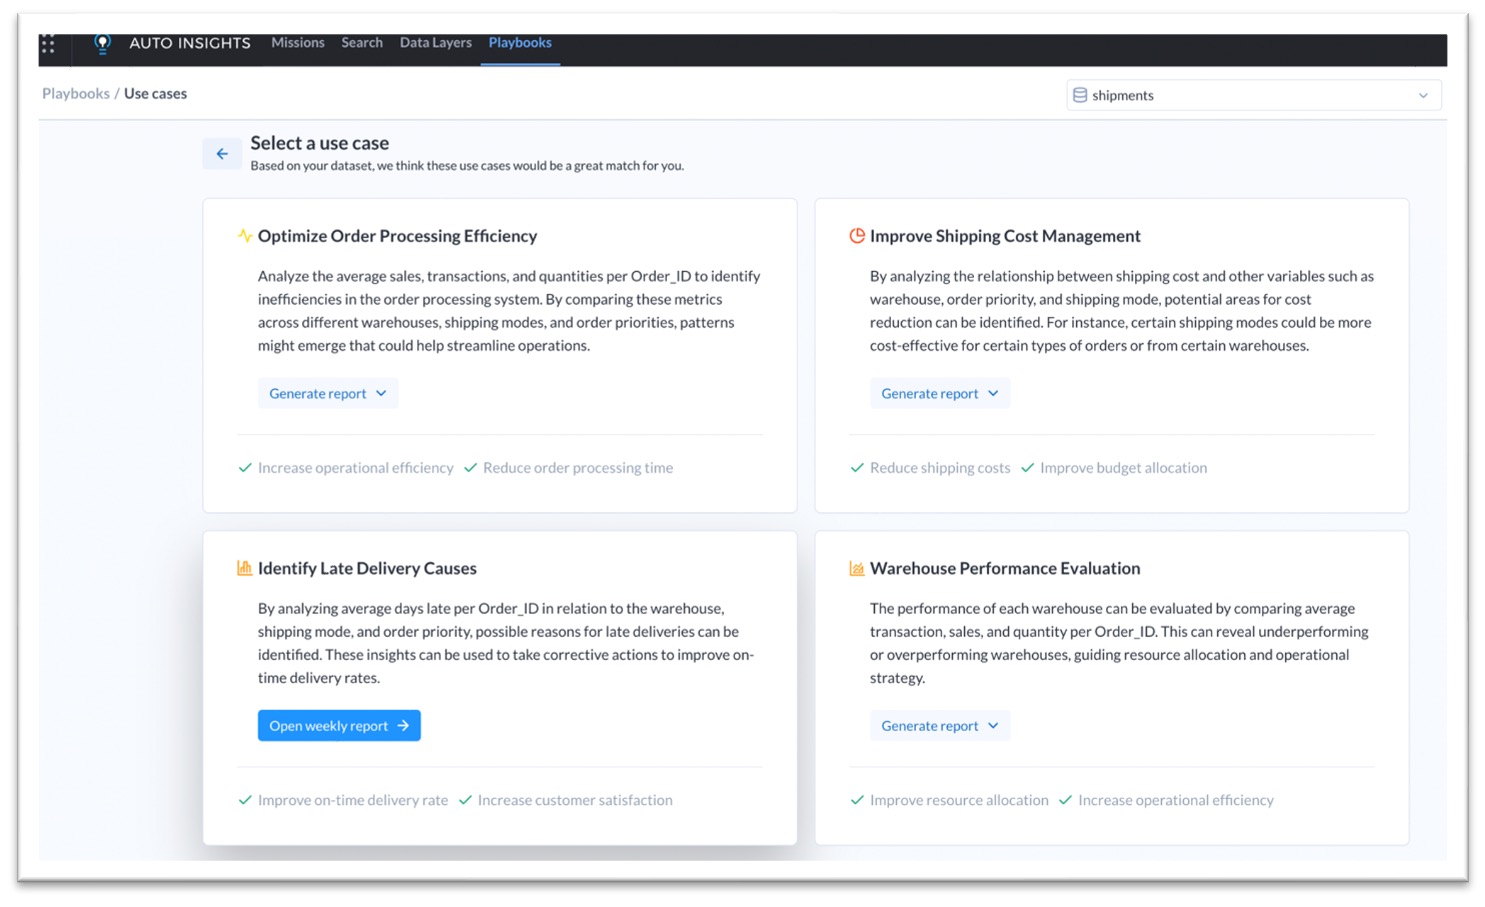This screenshot has height=907, width=1485.
Task: Select the Playbooks tab
Action: (520, 43)
